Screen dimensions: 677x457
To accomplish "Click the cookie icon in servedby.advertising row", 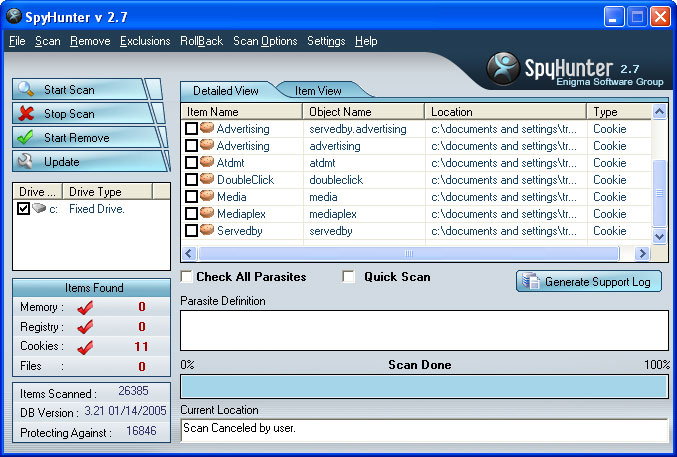I will 207,128.
